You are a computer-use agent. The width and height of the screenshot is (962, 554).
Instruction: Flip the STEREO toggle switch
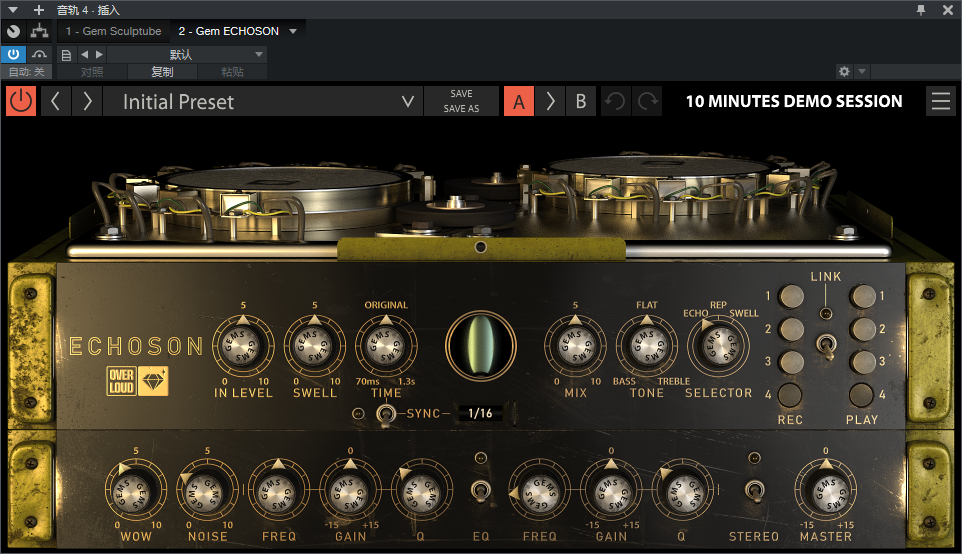tap(754, 490)
